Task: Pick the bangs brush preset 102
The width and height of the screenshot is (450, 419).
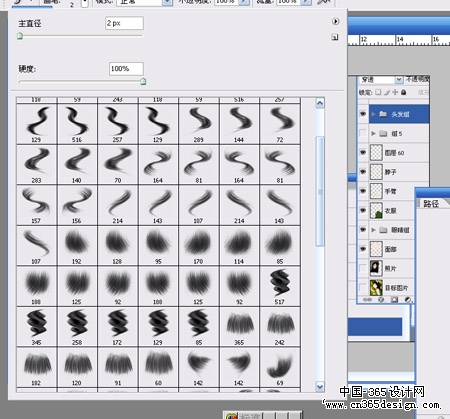Action: tap(36, 367)
